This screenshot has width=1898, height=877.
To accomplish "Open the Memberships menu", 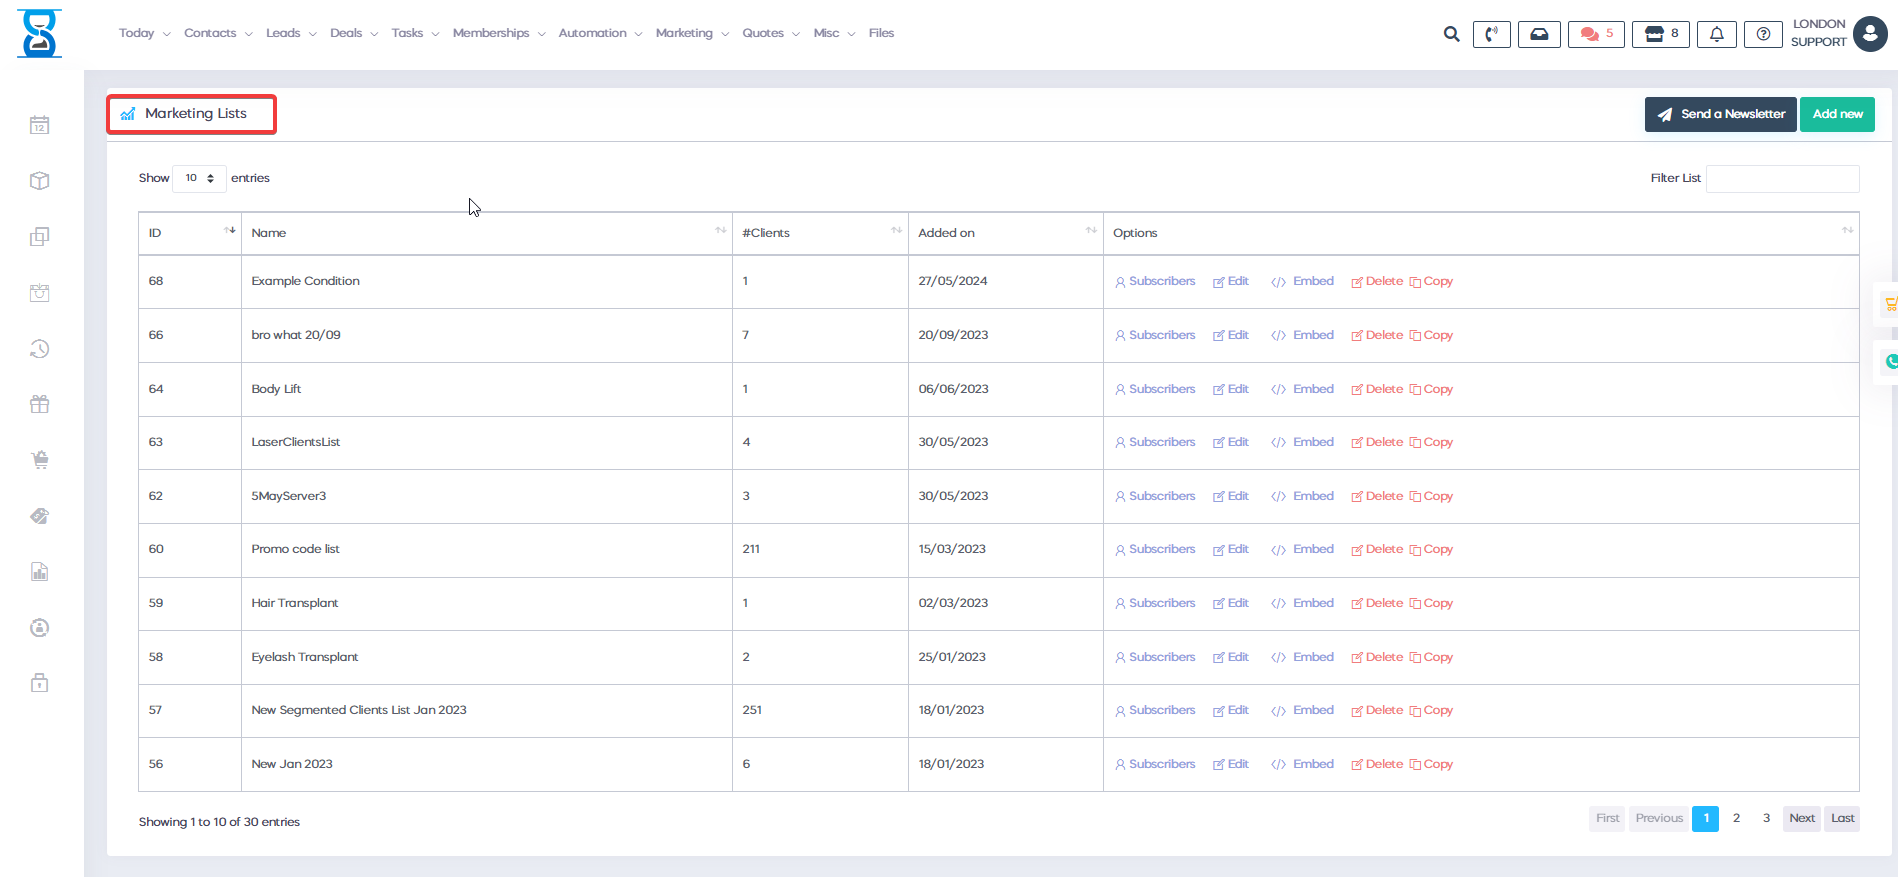I will coord(498,33).
